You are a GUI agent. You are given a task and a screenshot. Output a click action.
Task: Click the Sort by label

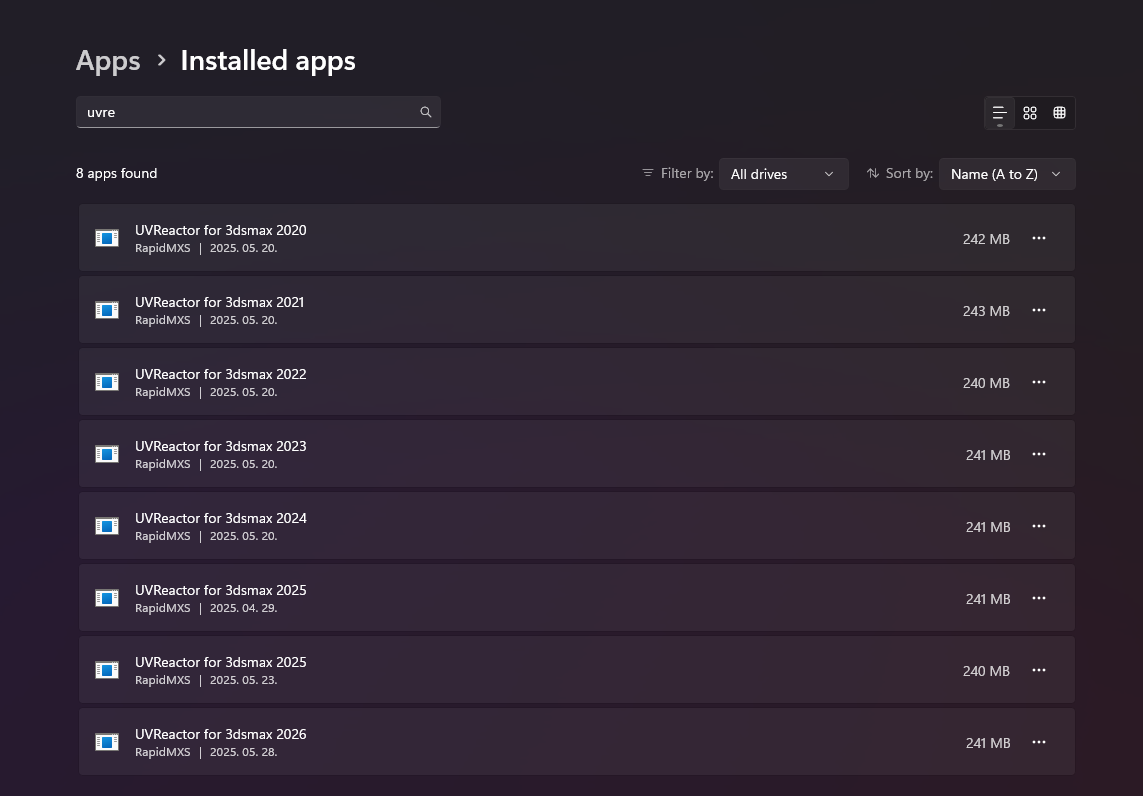[x=909, y=173]
